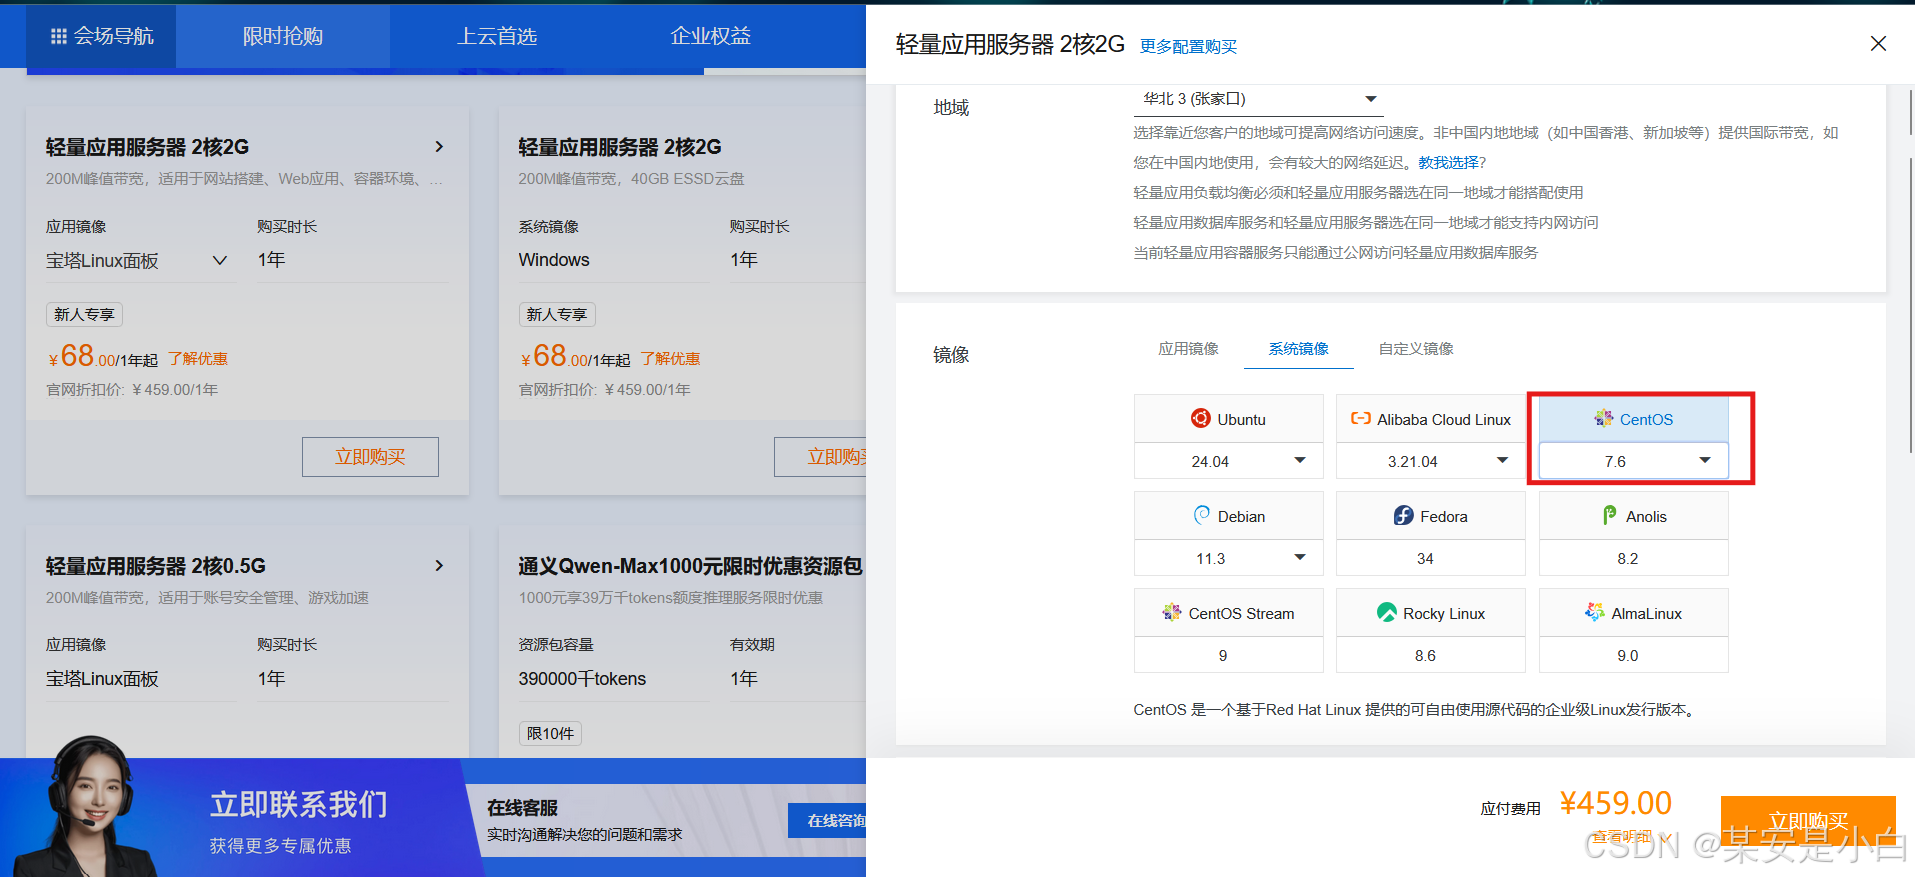Open 会场导航 menu

click(x=102, y=36)
